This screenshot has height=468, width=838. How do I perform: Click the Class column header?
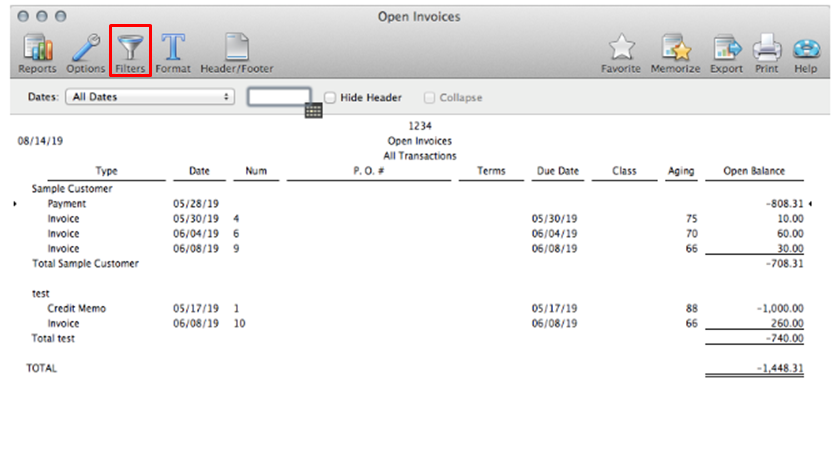(x=624, y=171)
